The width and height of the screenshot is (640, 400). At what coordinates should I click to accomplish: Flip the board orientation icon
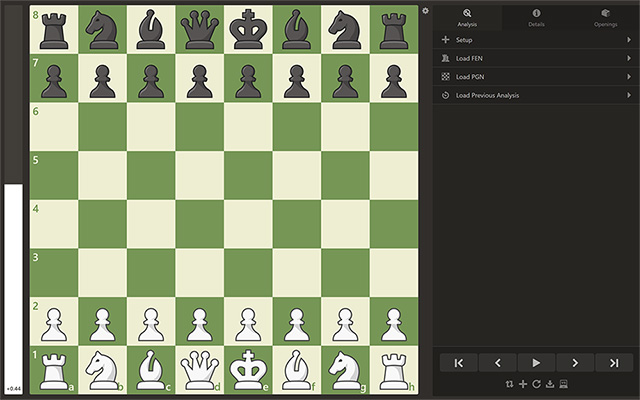pos(509,384)
